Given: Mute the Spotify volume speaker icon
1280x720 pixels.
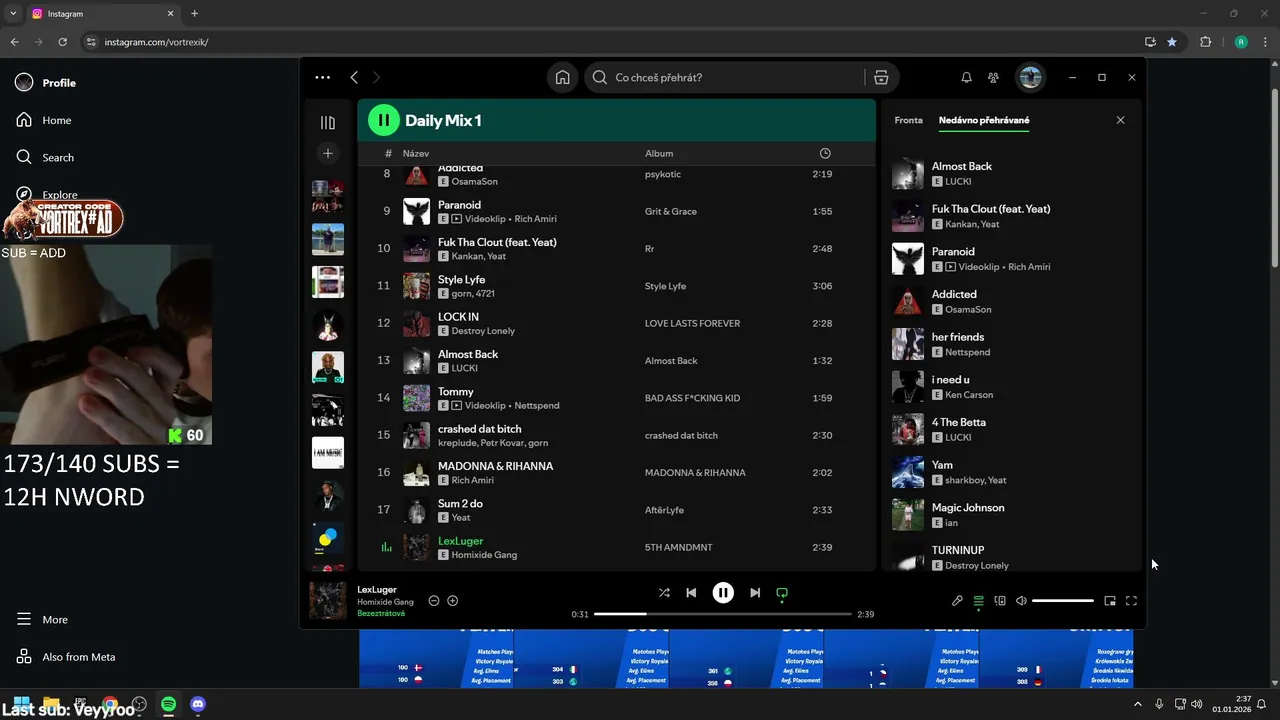Looking at the screenshot, I should pos(1021,601).
